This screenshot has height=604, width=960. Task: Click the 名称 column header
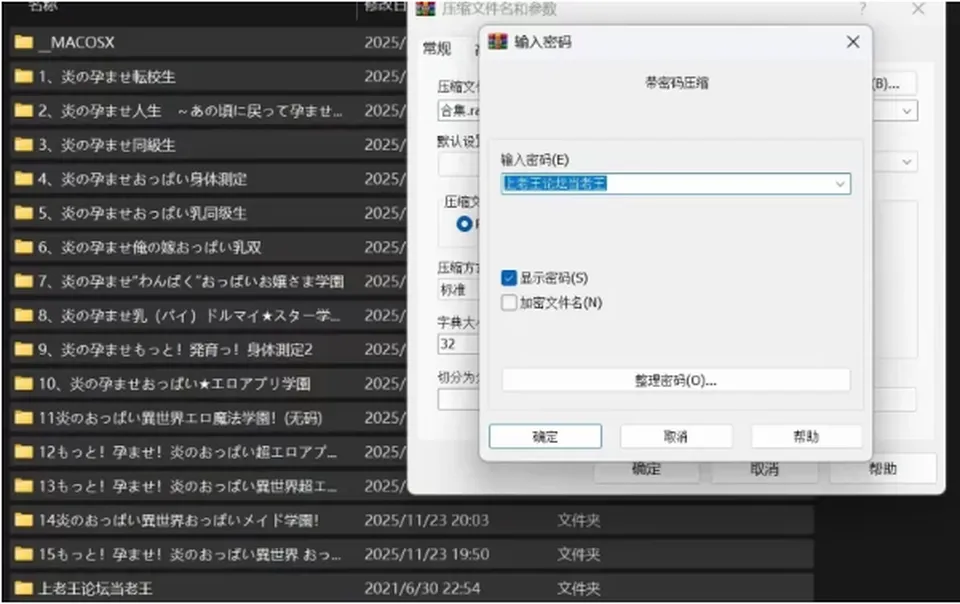[43, 6]
